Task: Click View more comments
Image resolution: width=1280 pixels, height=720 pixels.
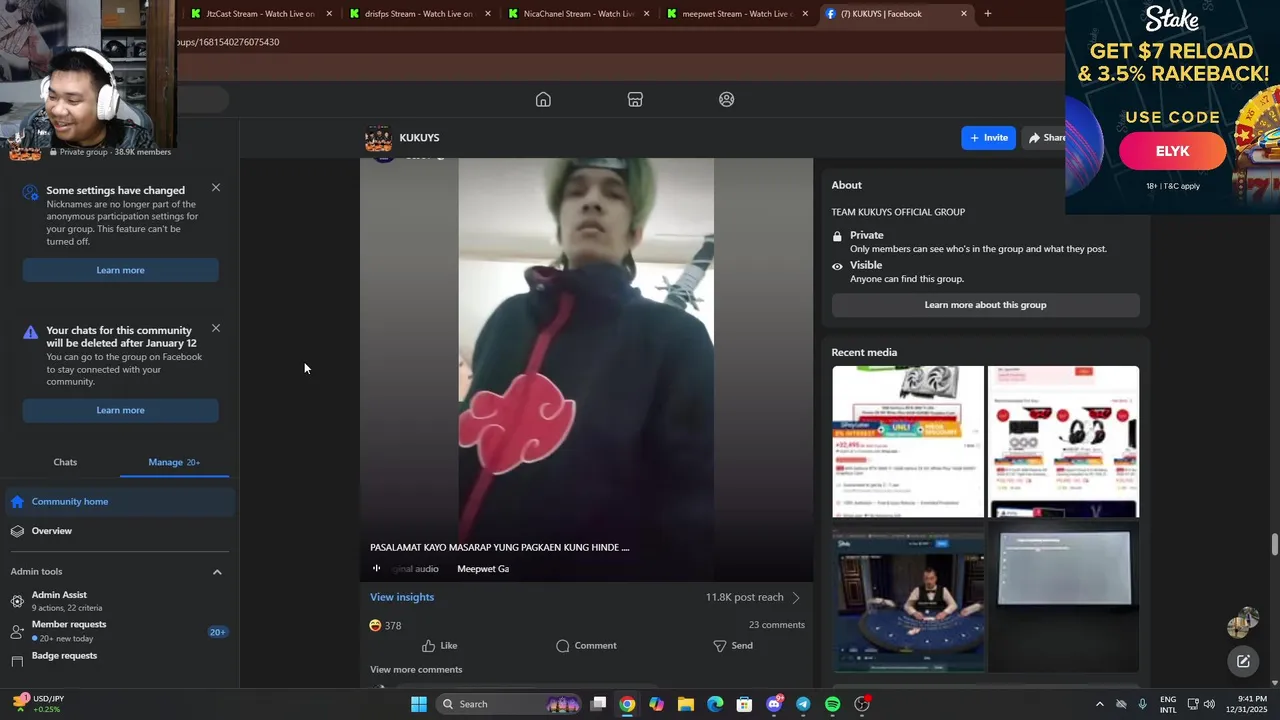Action: 416,670
